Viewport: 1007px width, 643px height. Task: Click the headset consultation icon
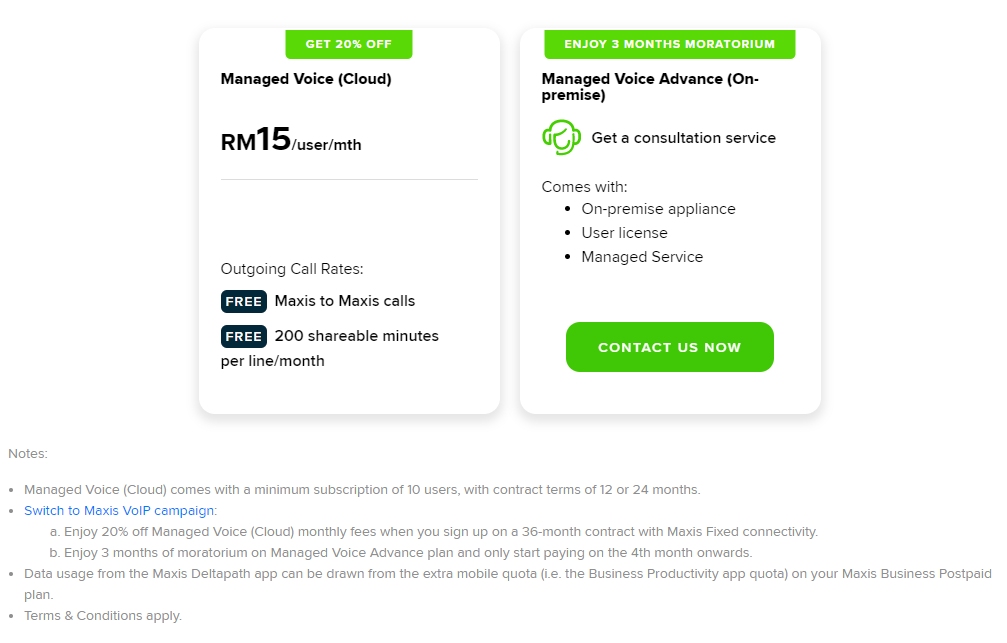pyautogui.click(x=561, y=138)
